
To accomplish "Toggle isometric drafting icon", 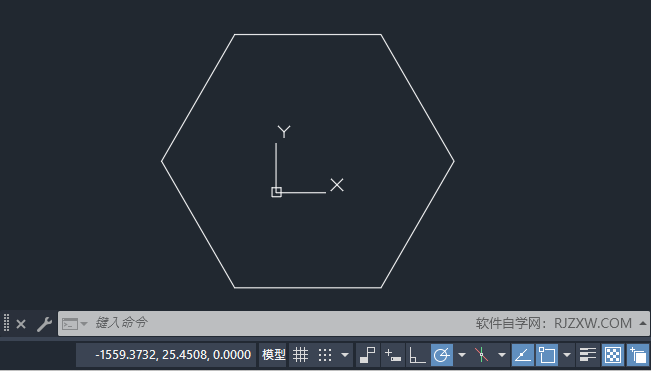I will [x=482, y=355].
